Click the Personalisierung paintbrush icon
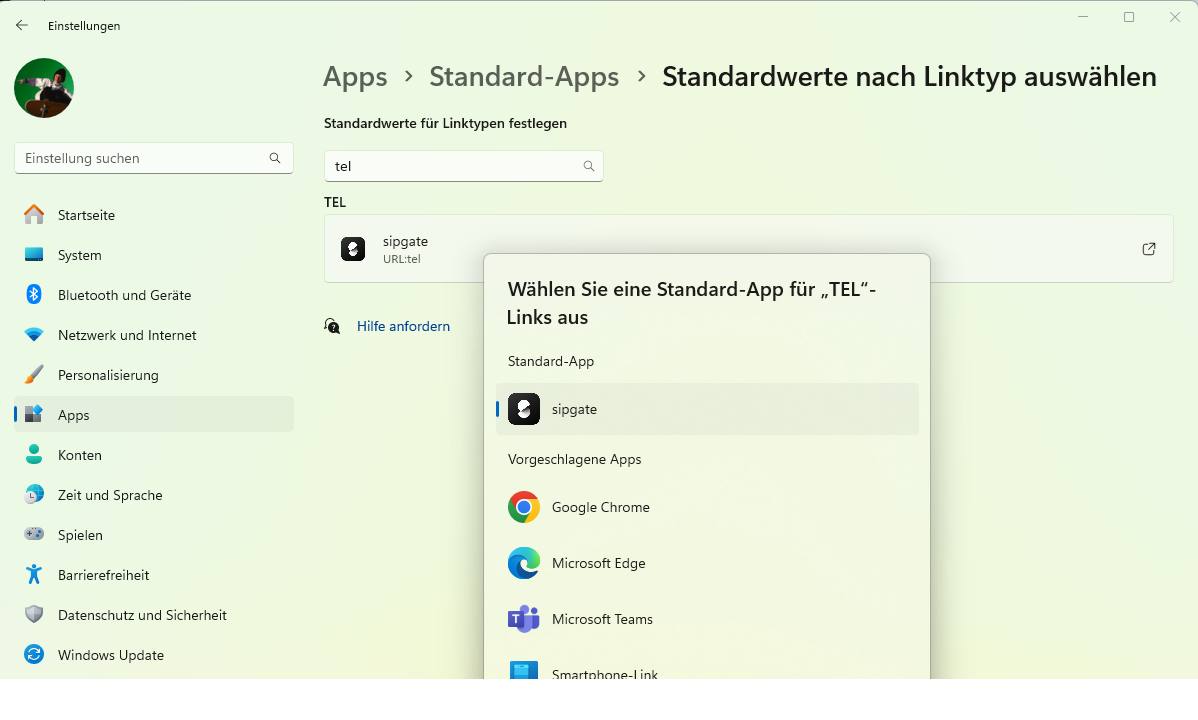Image resolution: width=1198 pixels, height=720 pixels. click(34, 375)
